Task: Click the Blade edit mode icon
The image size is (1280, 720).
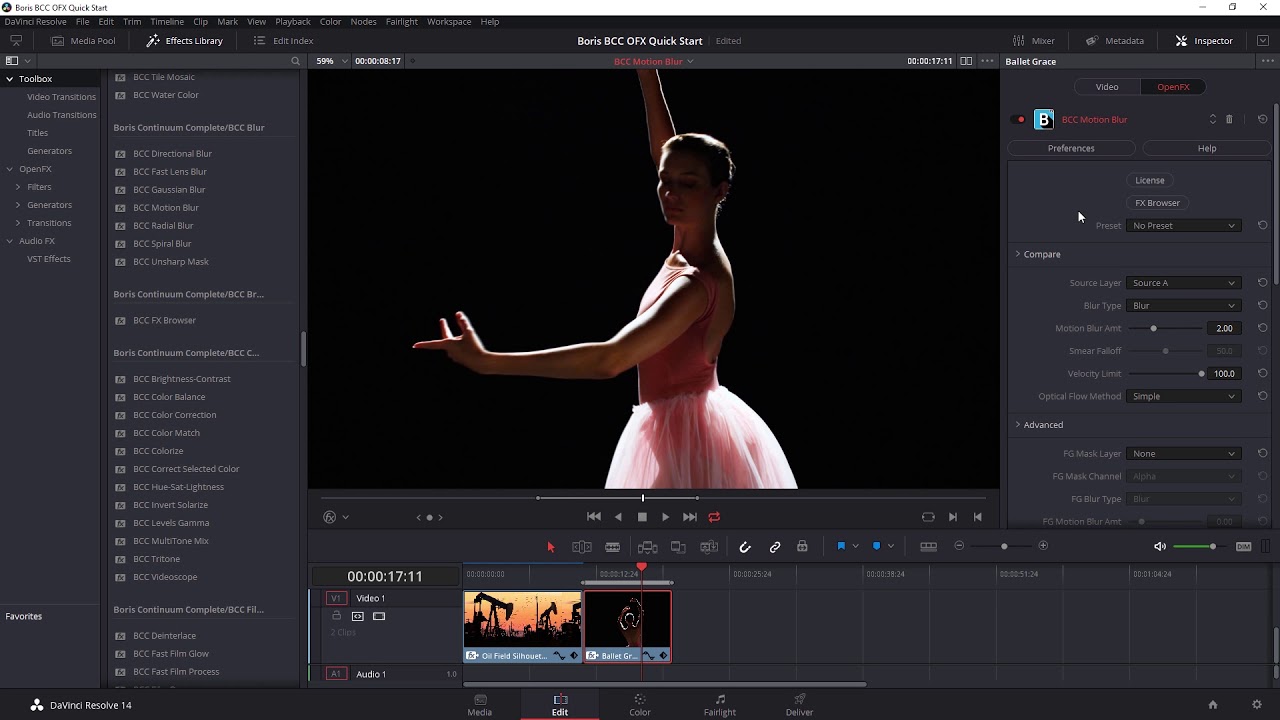Action: click(x=612, y=547)
